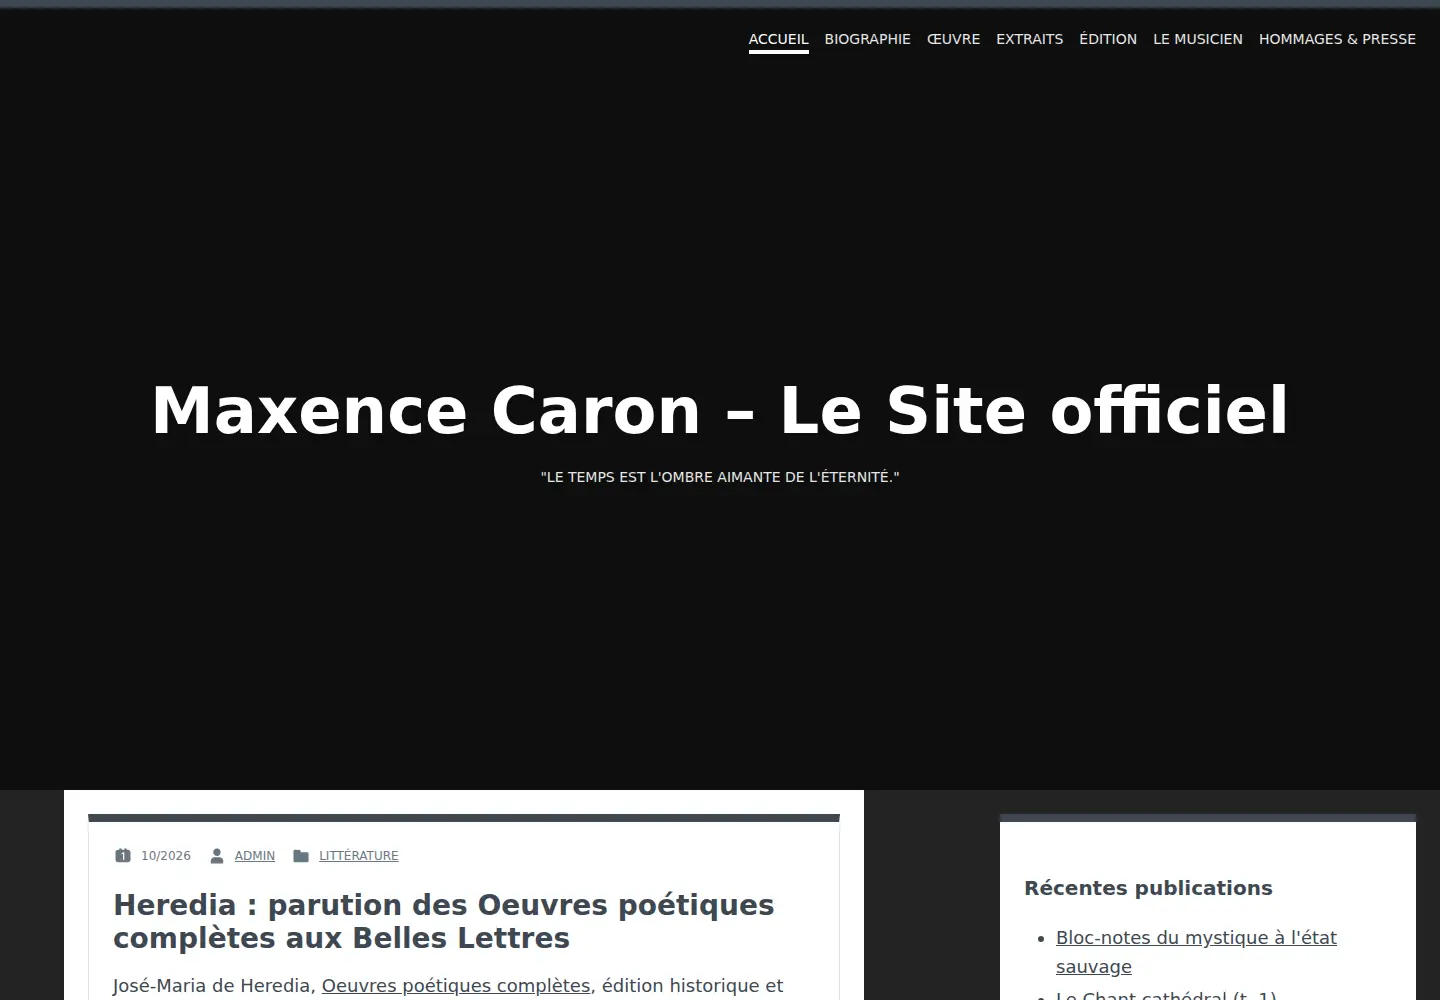Open the ÉDITION menu item

(x=1108, y=39)
